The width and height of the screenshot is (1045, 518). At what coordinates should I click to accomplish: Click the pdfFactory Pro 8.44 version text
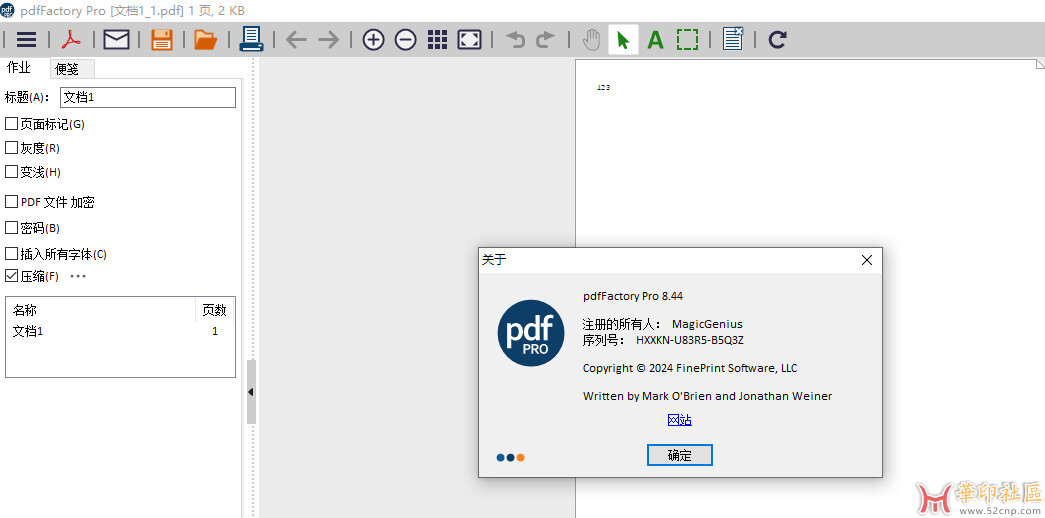pos(632,296)
